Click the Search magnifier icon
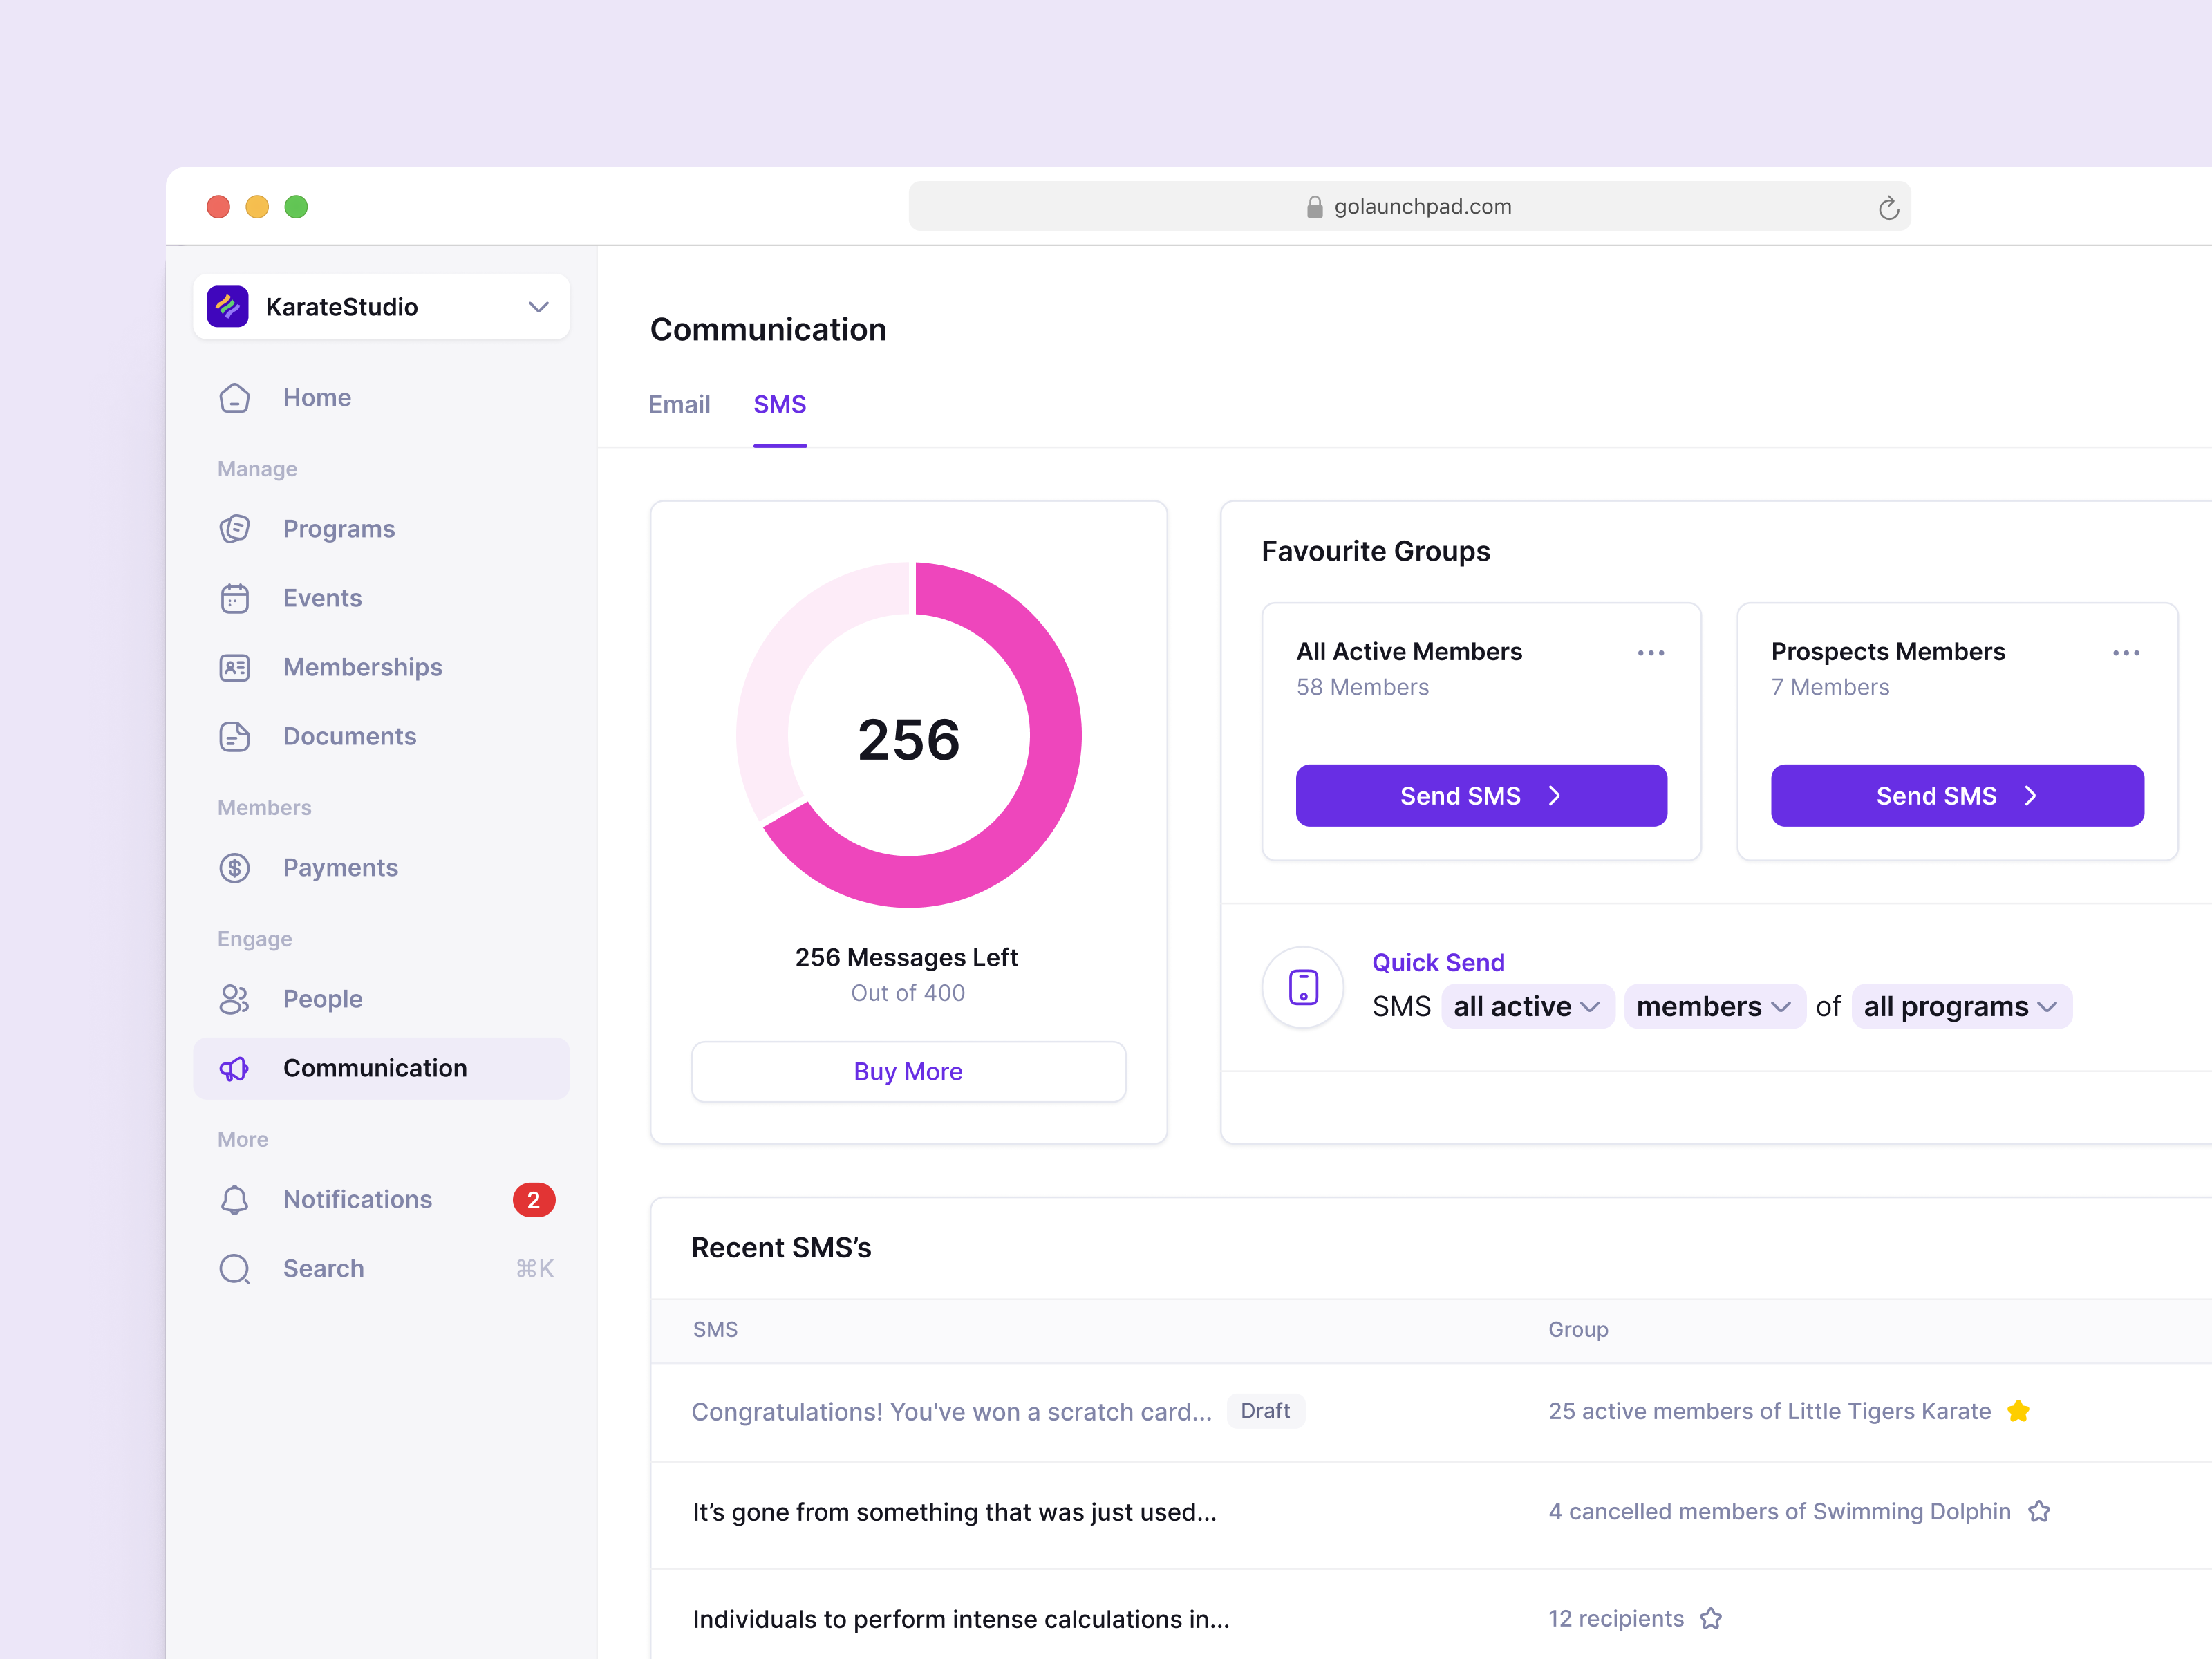 coord(234,1268)
